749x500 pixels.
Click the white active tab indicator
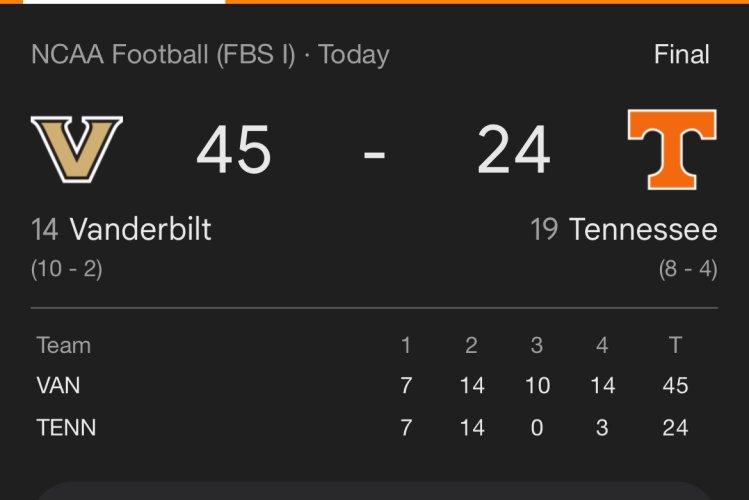pyautogui.click(x=112, y=2)
